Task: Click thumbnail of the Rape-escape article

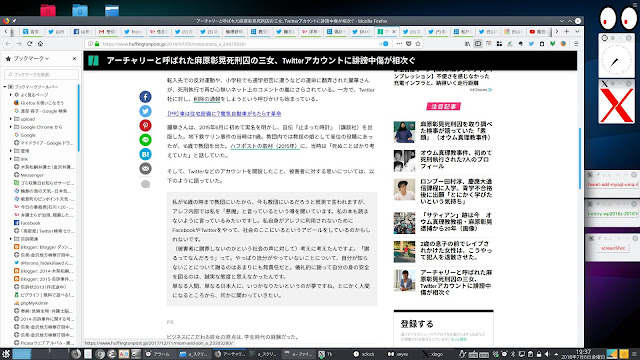Action: (404, 251)
